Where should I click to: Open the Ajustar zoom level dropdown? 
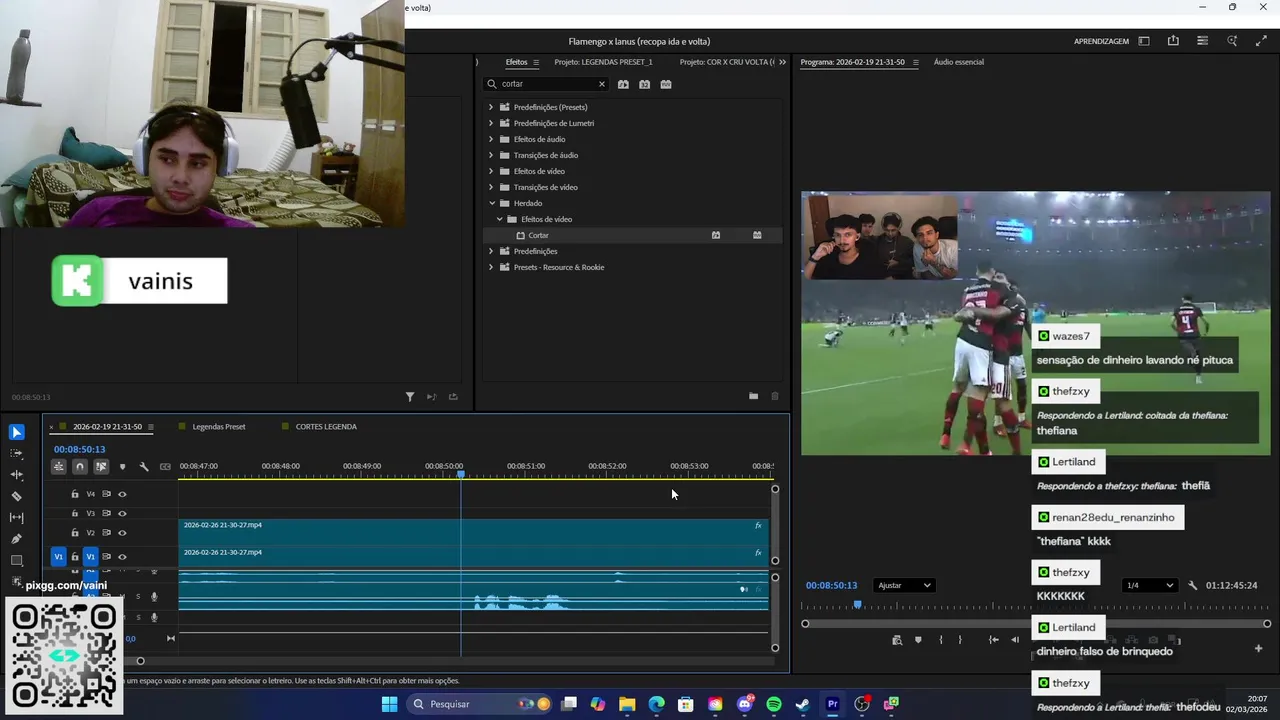[904, 585]
